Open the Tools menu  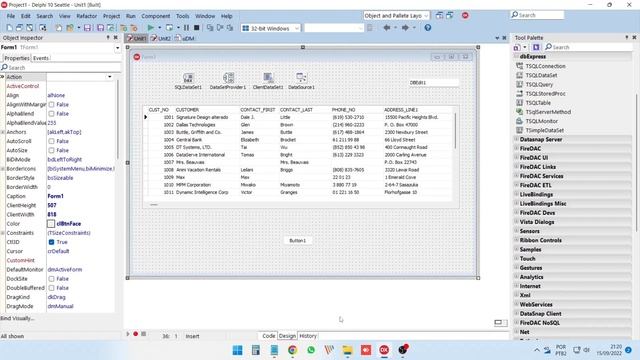(182, 16)
